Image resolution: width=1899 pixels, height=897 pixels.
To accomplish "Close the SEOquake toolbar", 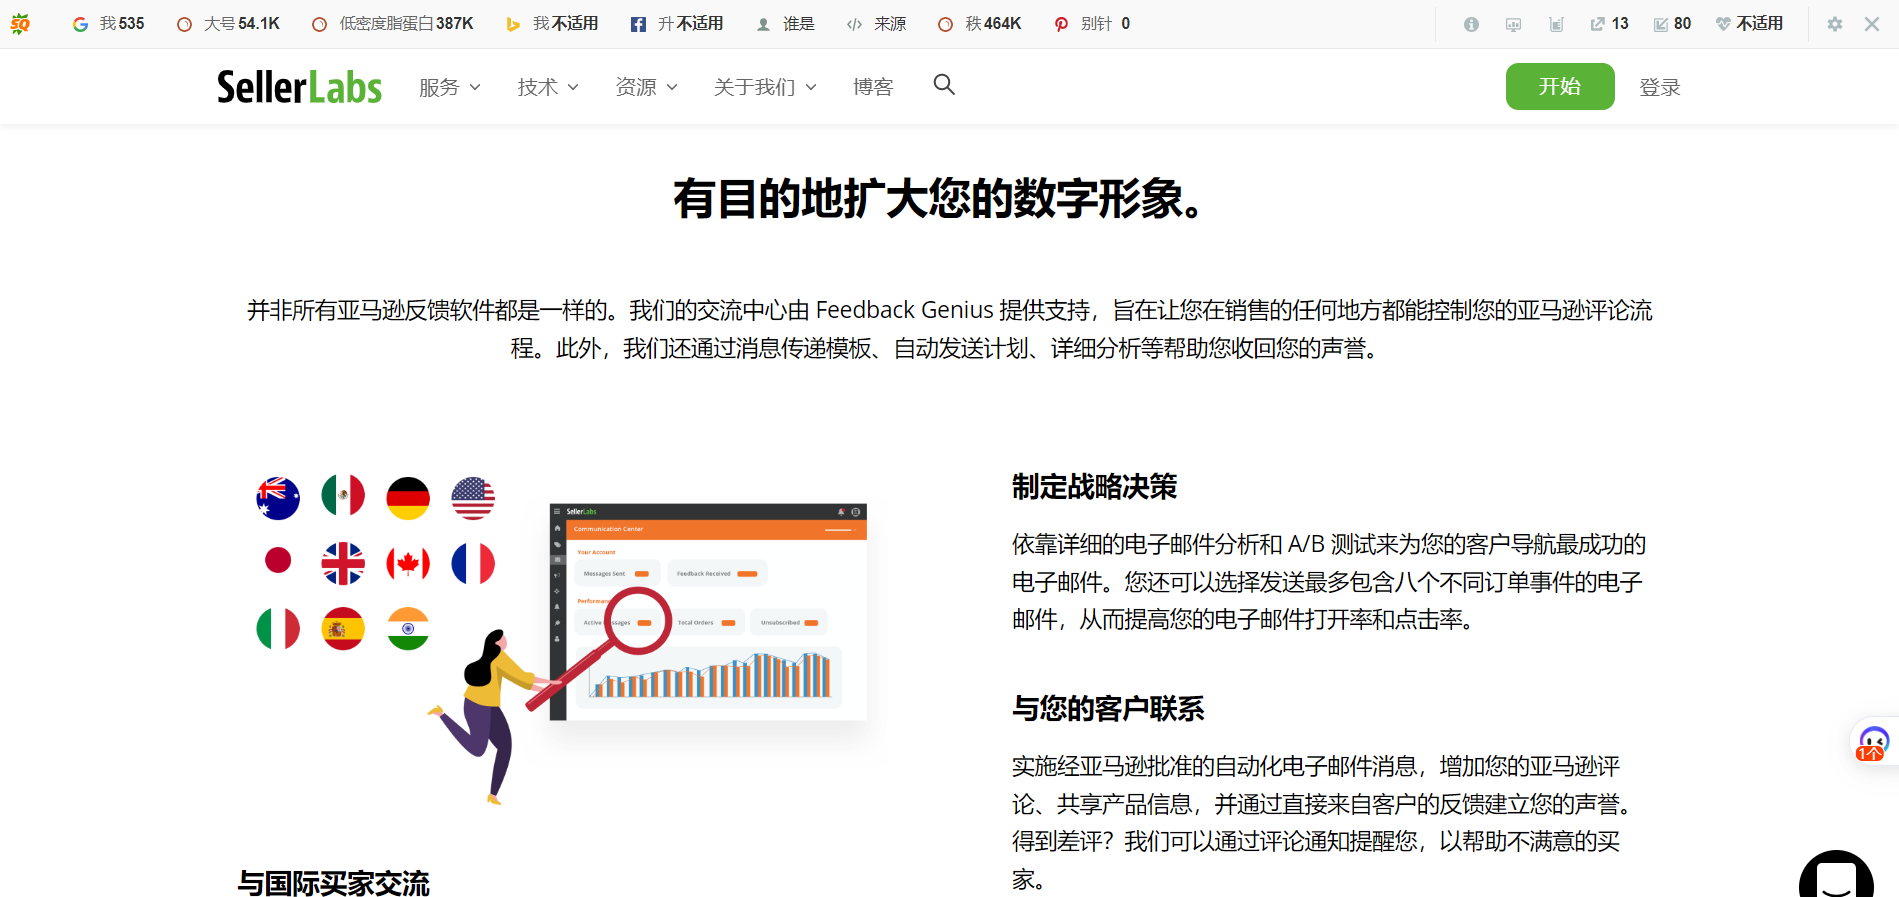I will (x=1872, y=24).
